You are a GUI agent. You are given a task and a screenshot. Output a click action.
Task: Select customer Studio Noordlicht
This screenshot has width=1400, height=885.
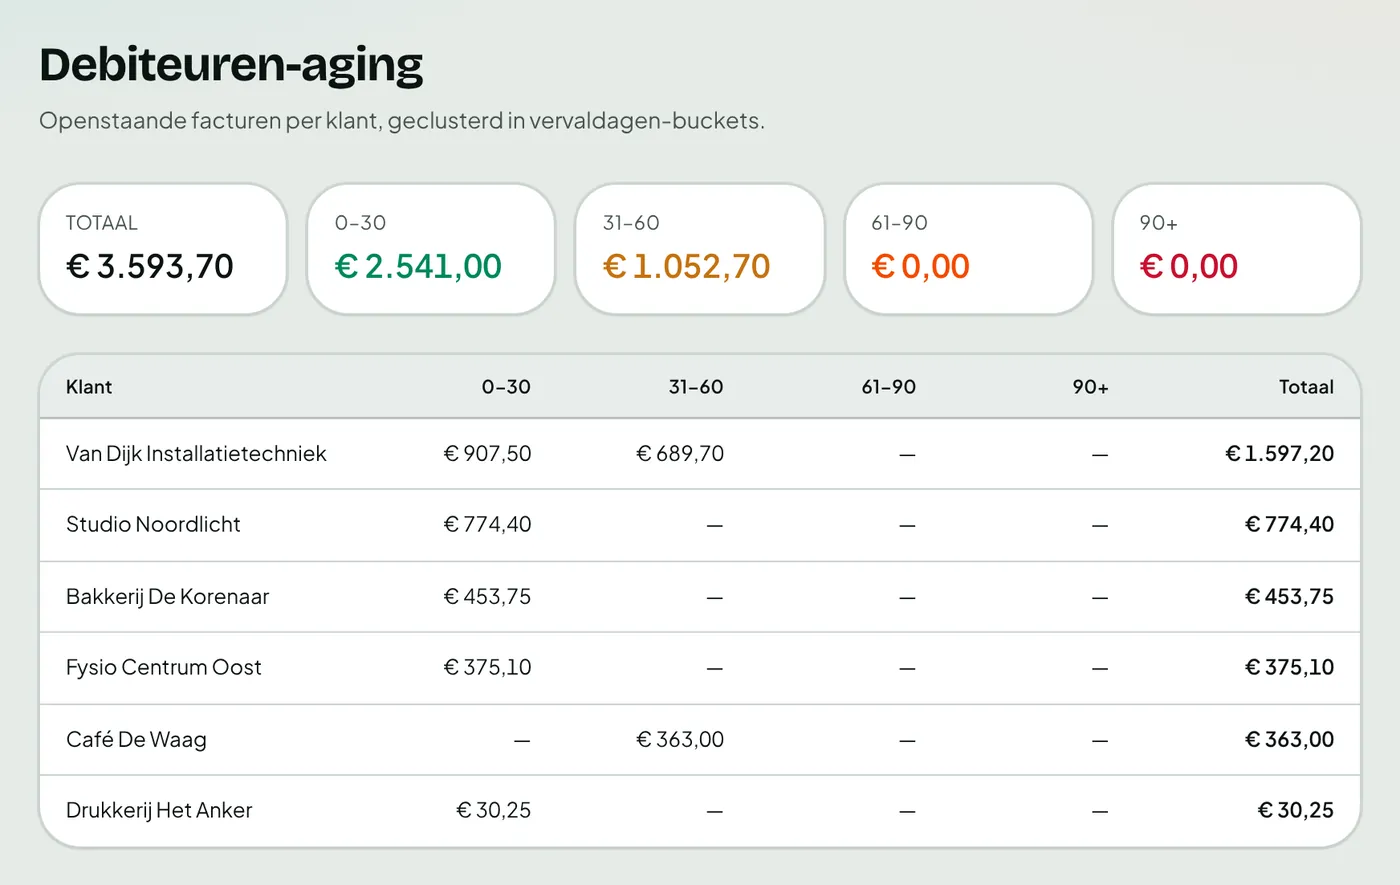pyautogui.click(x=153, y=525)
